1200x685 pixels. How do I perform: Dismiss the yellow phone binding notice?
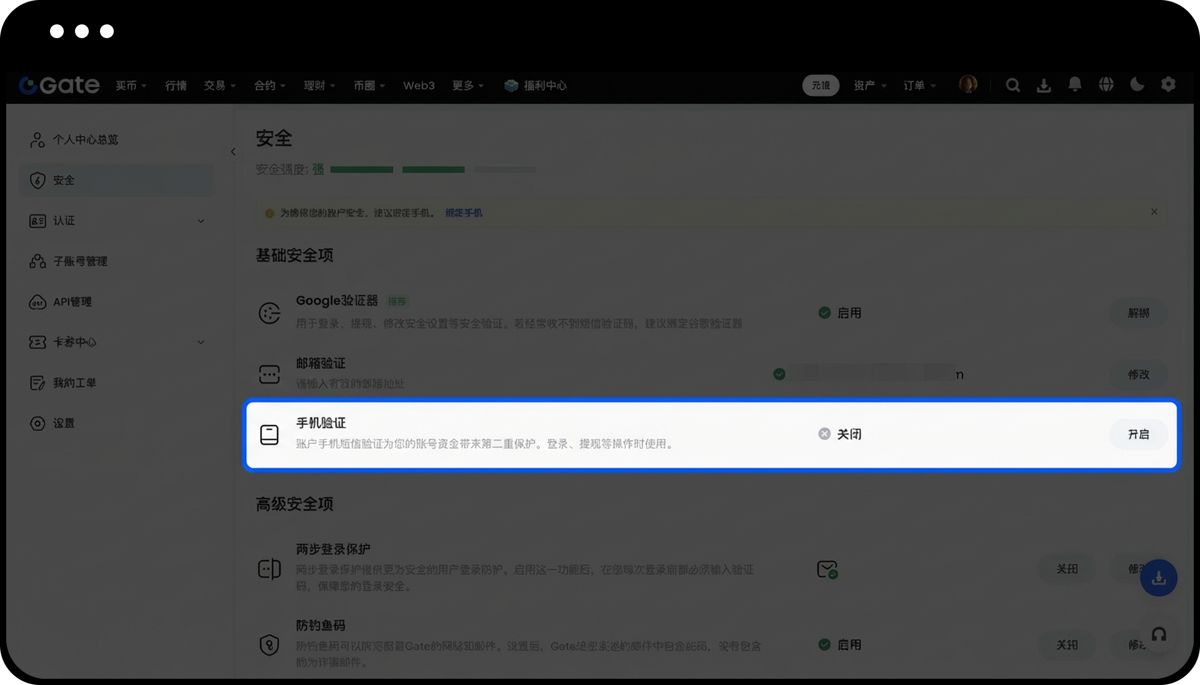[x=1154, y=212]
